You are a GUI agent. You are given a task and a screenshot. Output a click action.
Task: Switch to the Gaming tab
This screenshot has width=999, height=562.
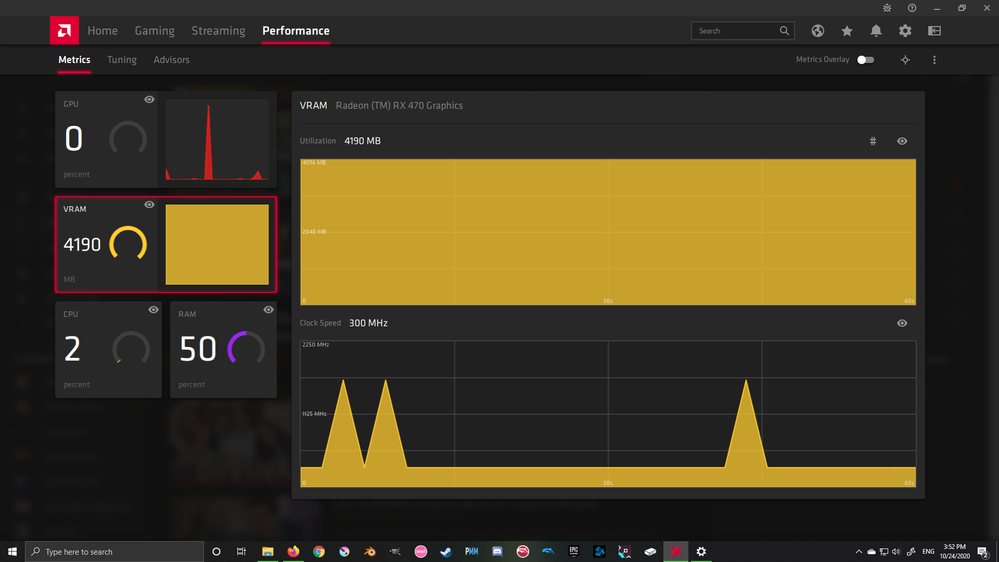pyautogui.click(x=154, y=31)
